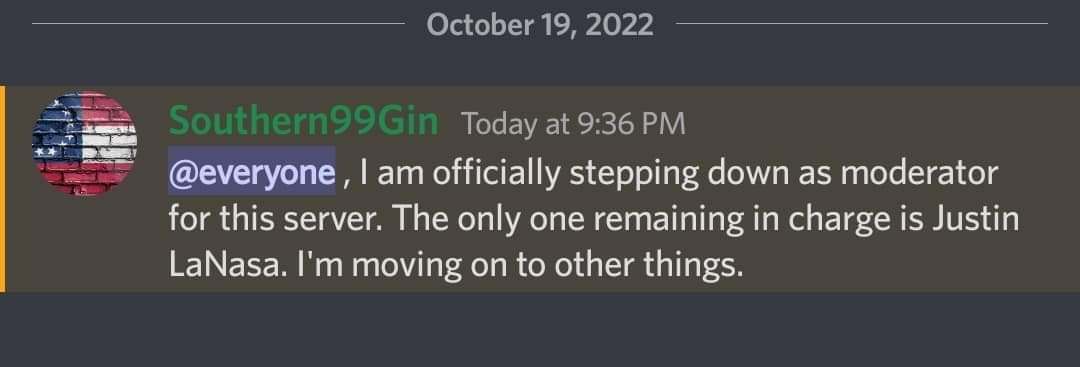Viewport: 1080px width, 367px height.
Task: Click the divider line right of the date
Action: point(862,23)
